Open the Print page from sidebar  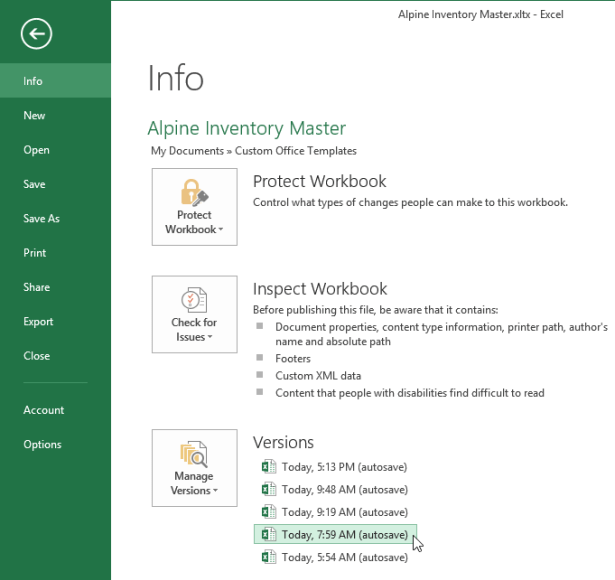click(35, 253)
